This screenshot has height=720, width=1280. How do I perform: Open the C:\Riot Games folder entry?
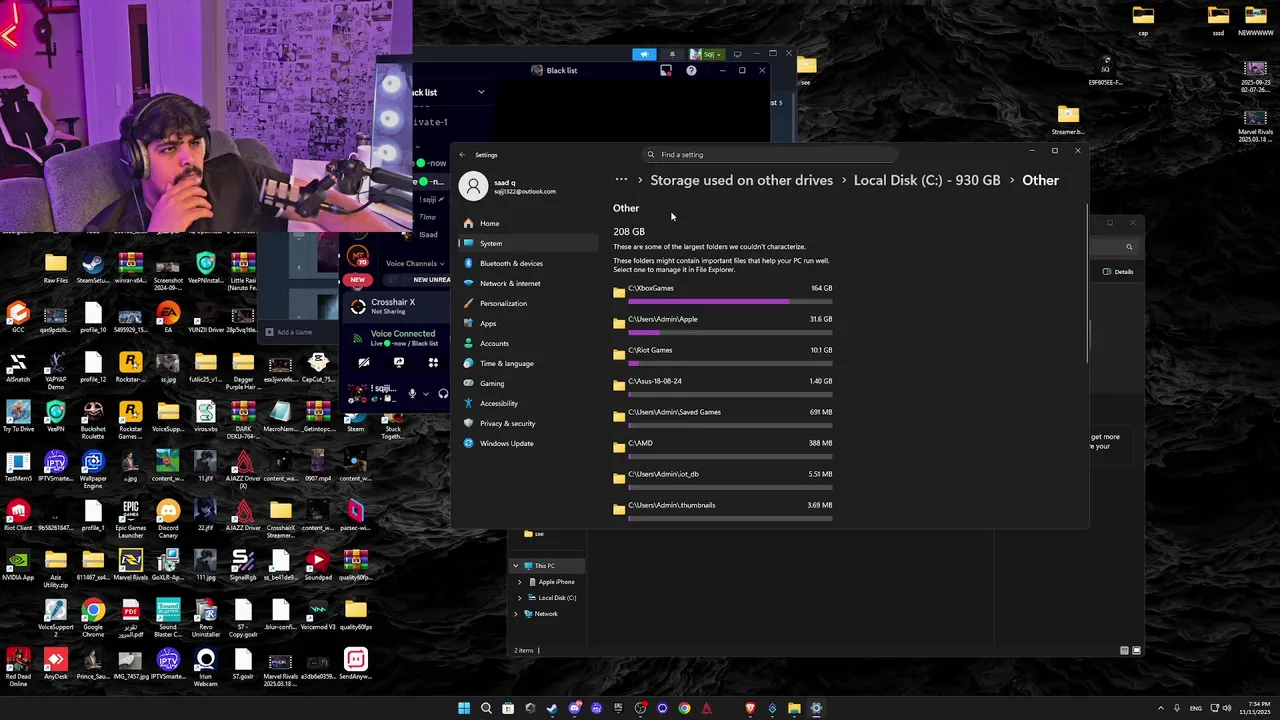[723, 354]
